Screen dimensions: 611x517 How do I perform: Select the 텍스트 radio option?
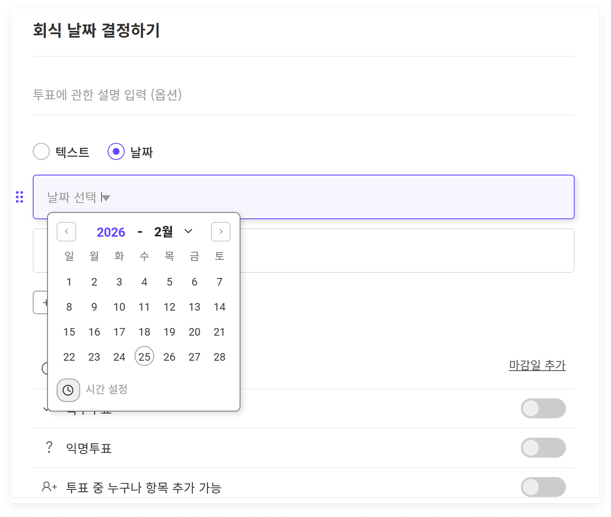coord(41,152)
